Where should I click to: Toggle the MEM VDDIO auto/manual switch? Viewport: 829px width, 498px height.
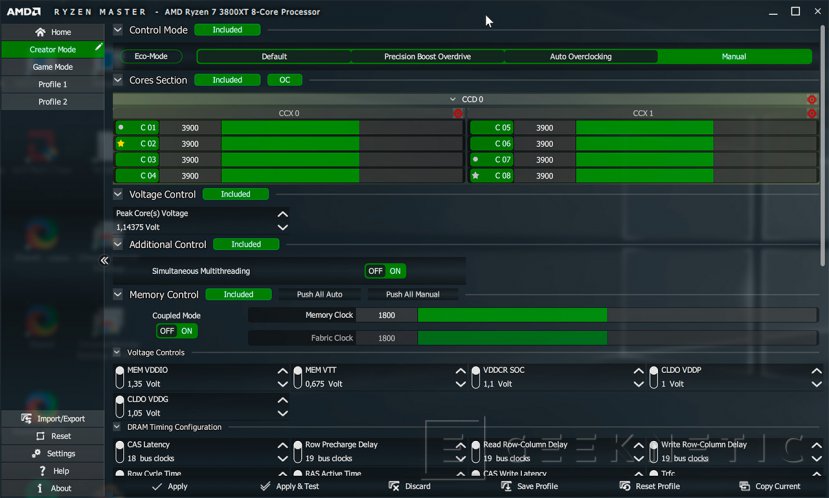(119, 377)
